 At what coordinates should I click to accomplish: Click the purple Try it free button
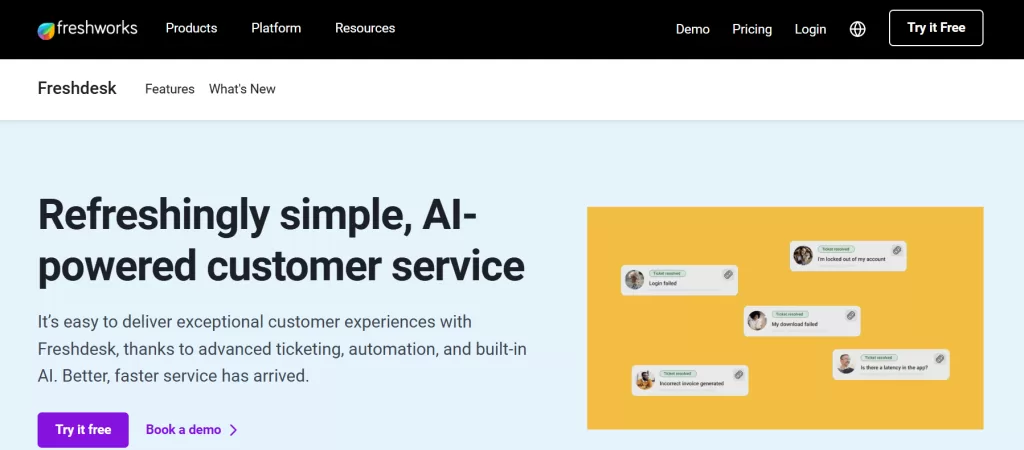coord(83,429)
